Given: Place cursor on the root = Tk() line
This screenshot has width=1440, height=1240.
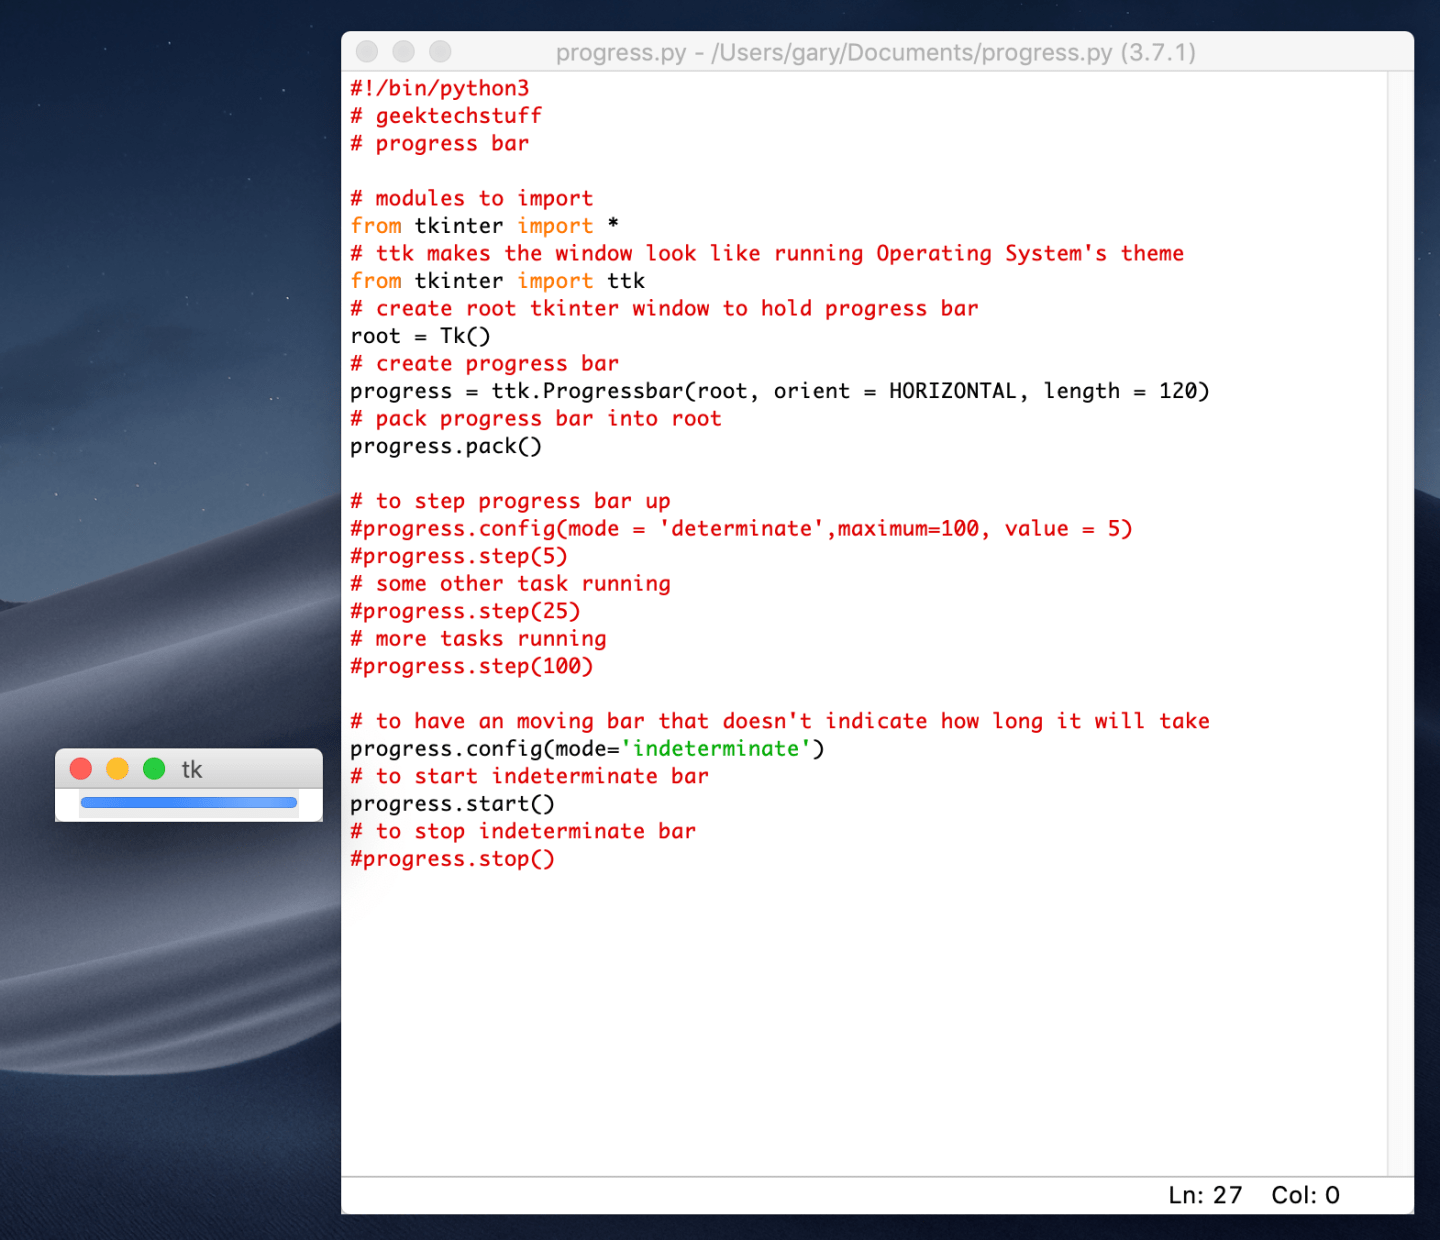Looking at the screenshot, I should 420,336.
